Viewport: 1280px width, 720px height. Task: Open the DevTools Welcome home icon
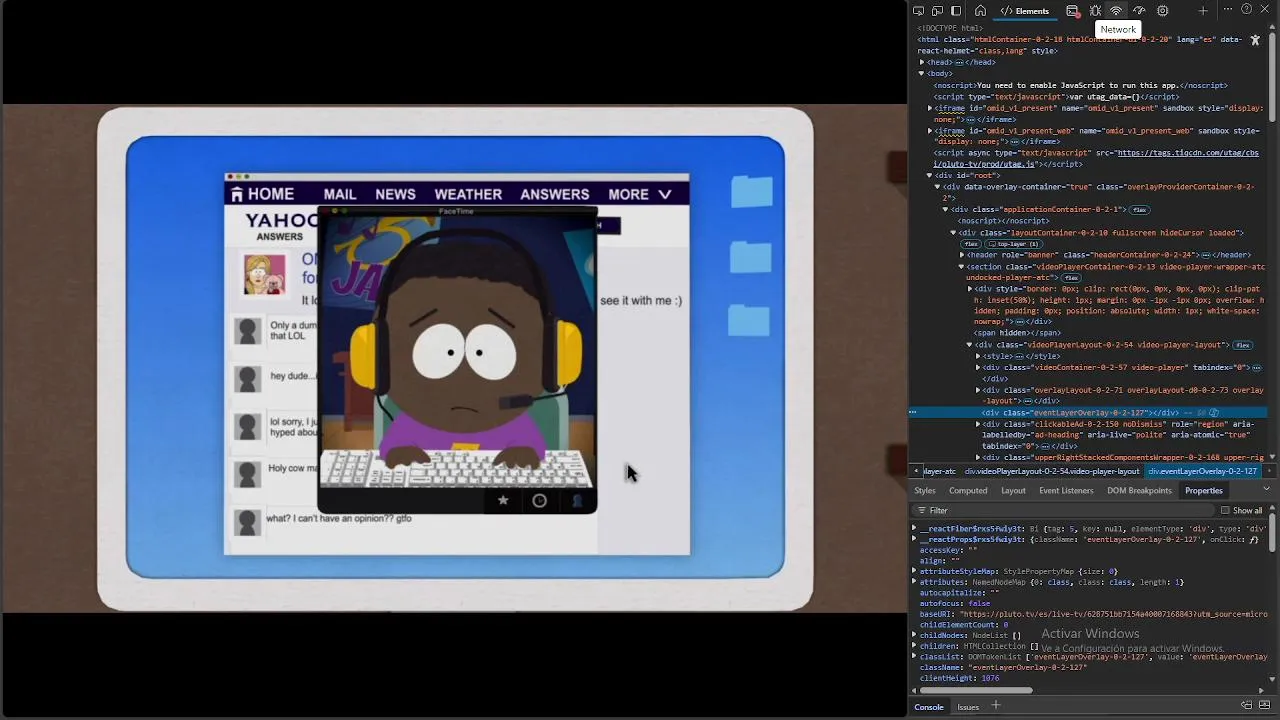980,11
